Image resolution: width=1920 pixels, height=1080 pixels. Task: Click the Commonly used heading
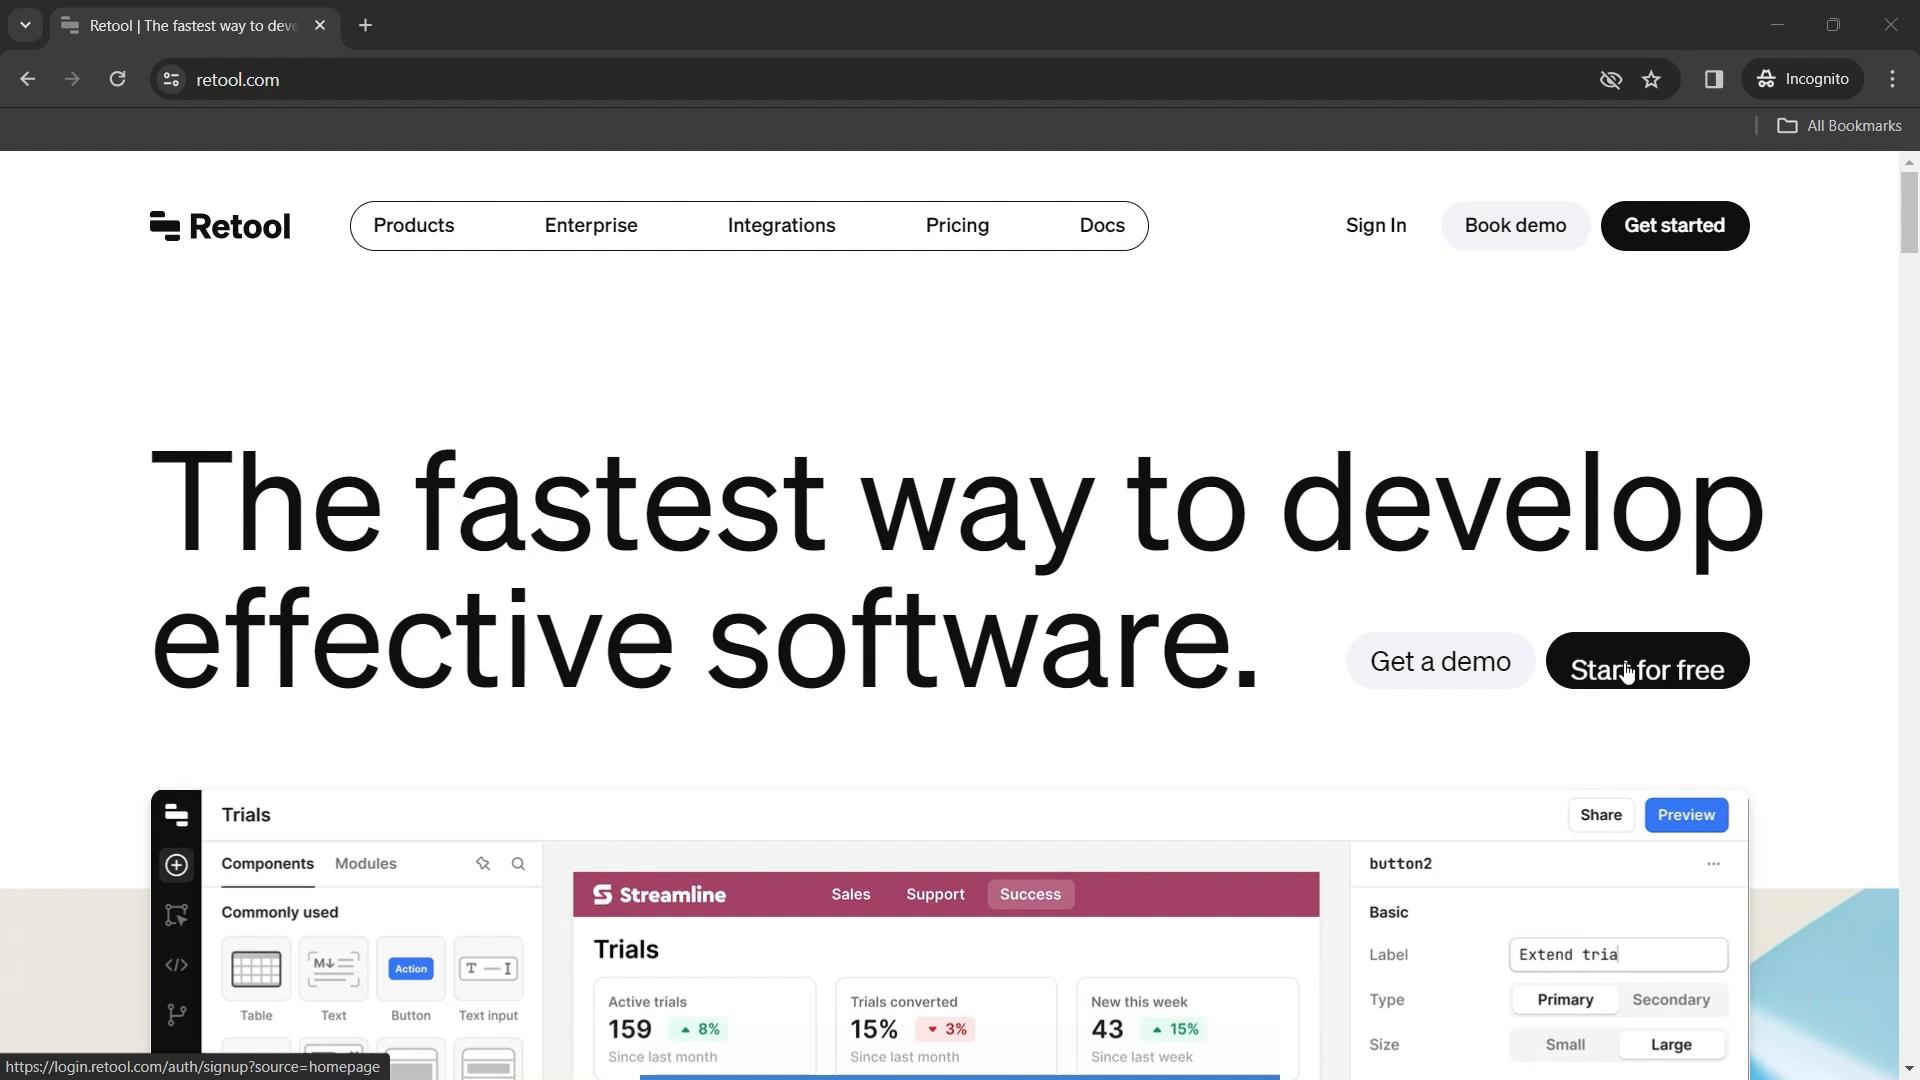coord(280,913)
